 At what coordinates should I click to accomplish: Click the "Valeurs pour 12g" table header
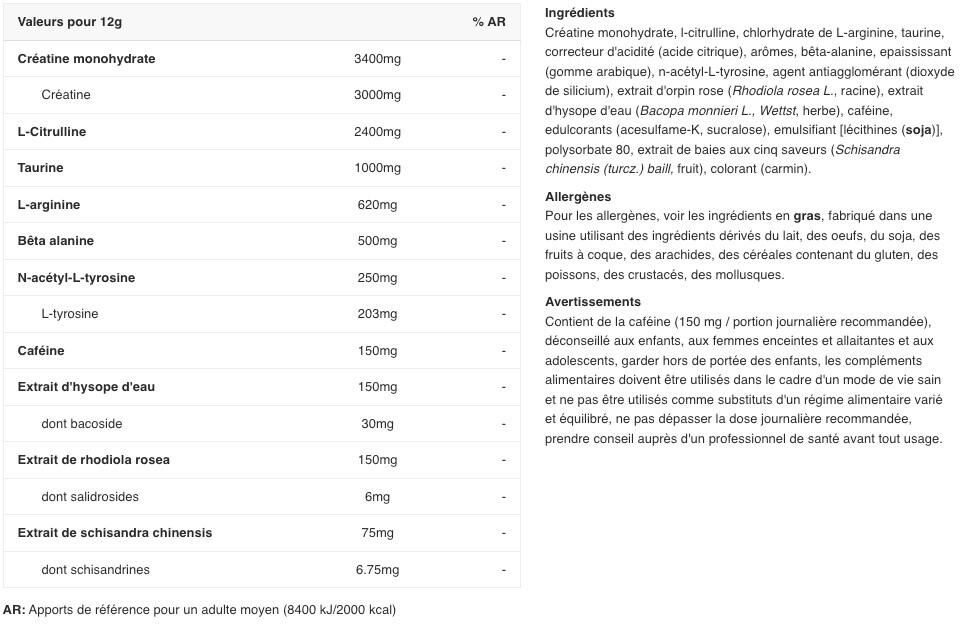70,22
